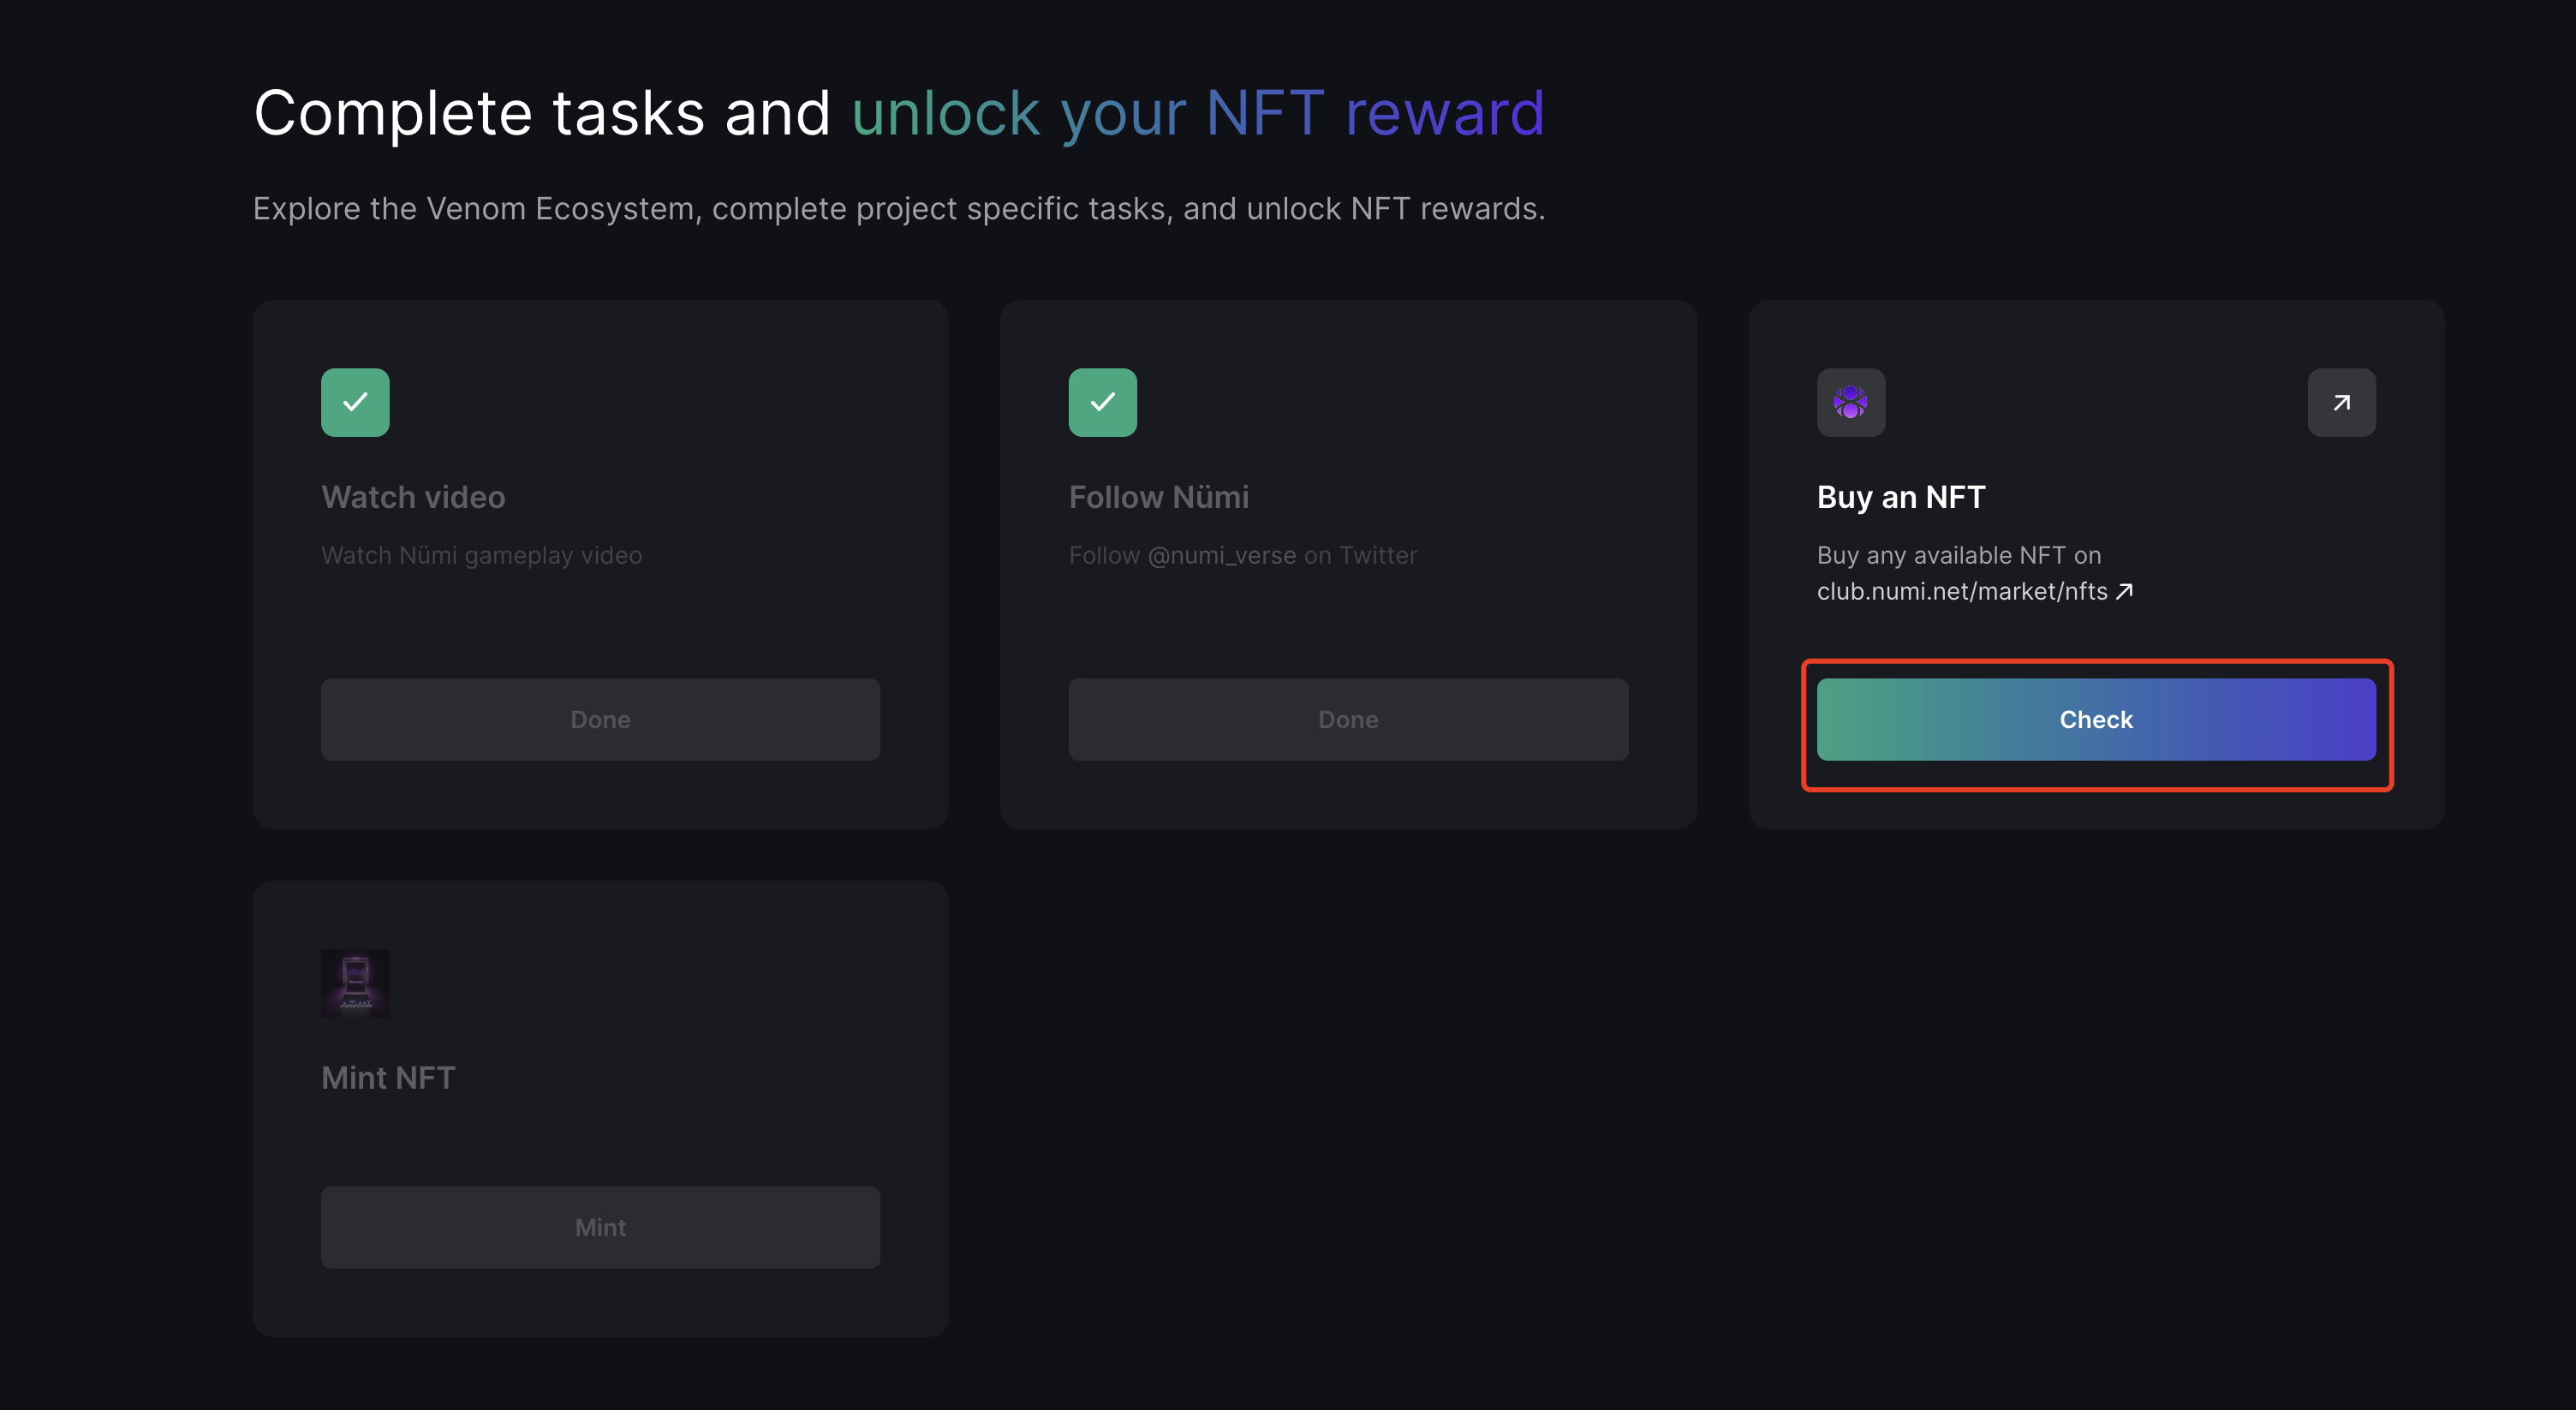Screen dimensions: 2576x1410
Task: Select the Watch video card title
Action: pos(413,497)
